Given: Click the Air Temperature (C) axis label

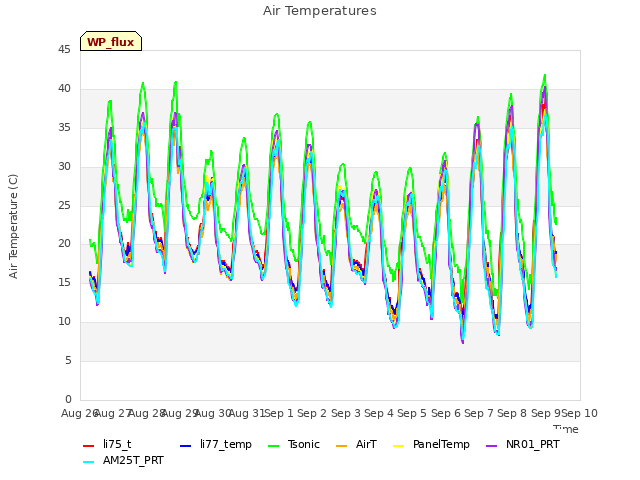Looking at the screenshot, I should point(13,226).
